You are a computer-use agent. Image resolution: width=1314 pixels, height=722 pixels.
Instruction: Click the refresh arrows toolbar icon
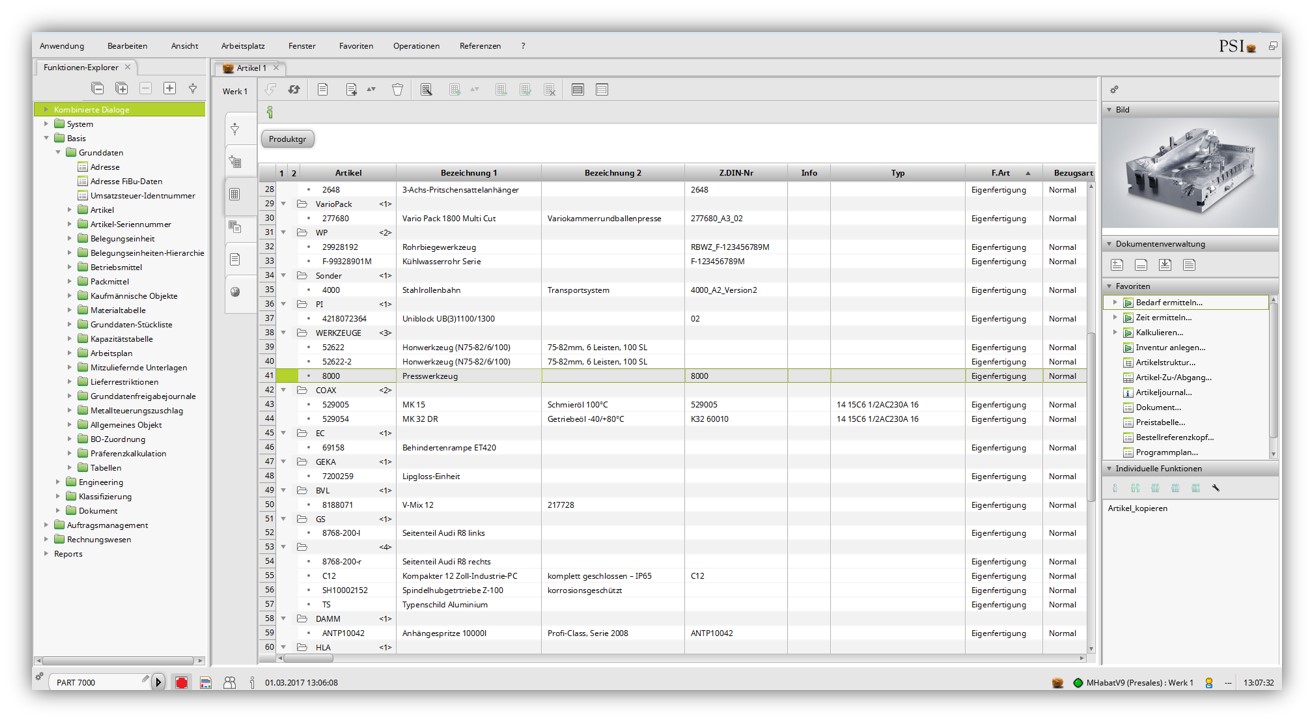tap(294, 90)
